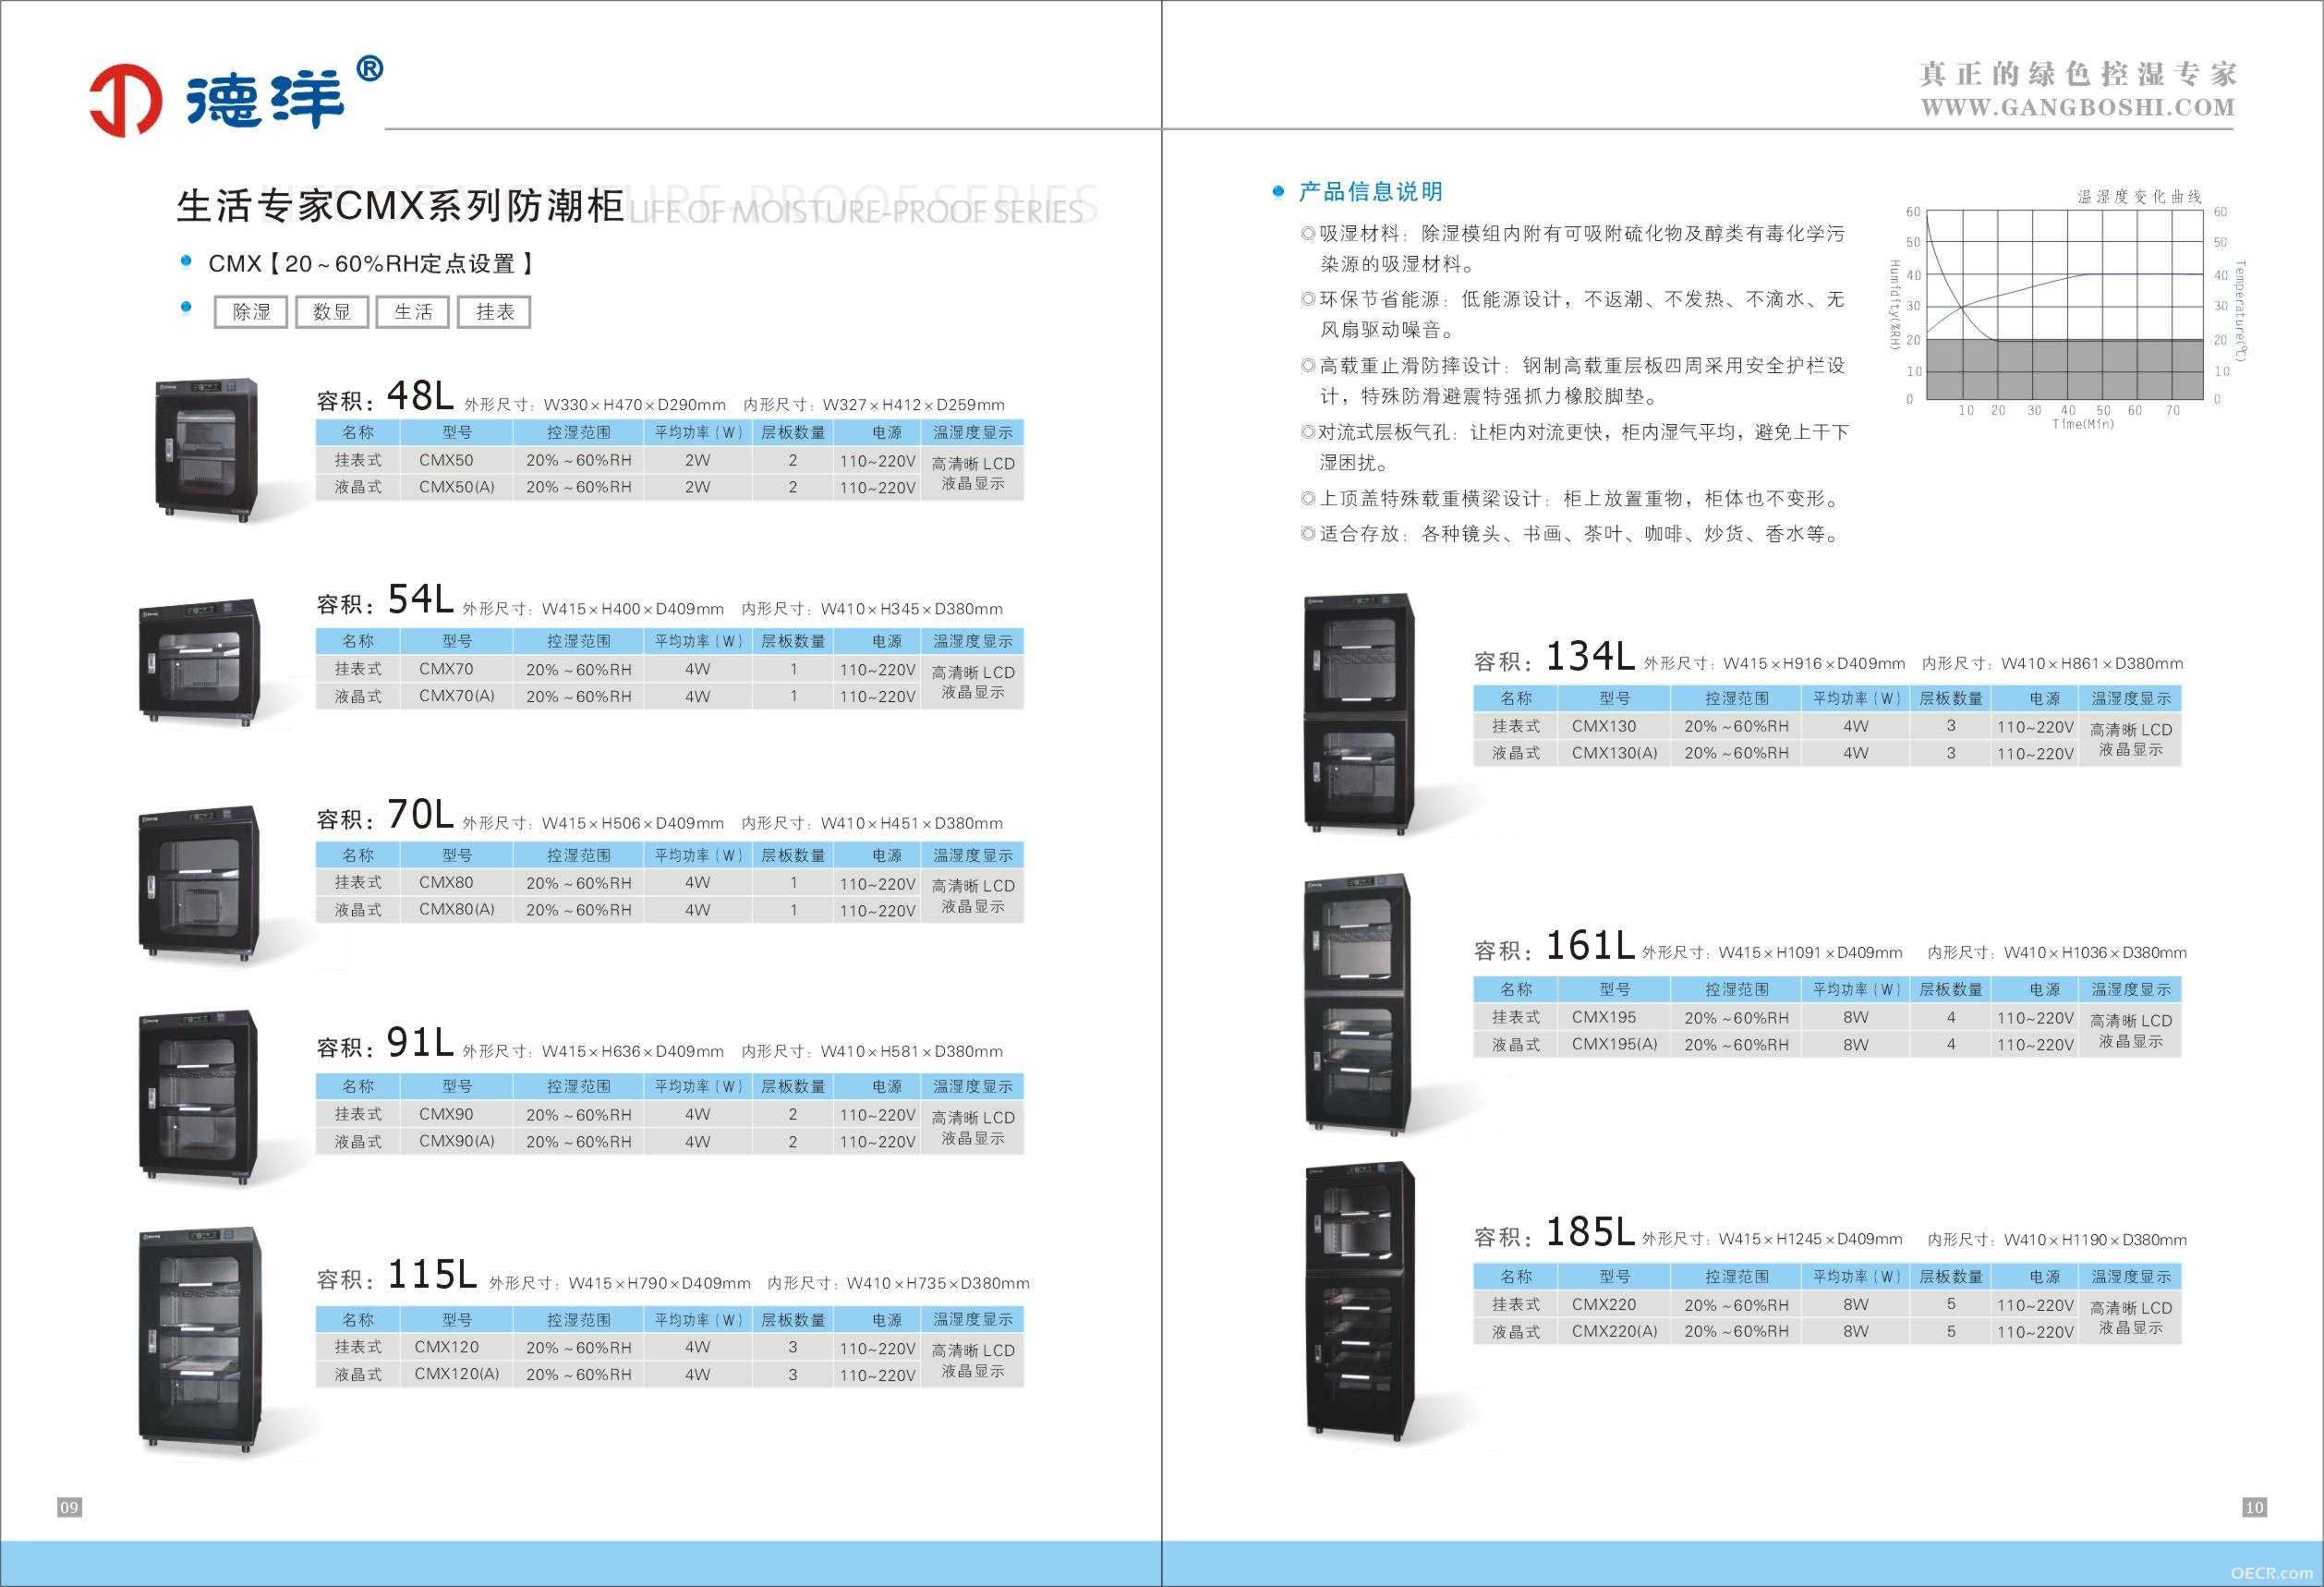Click the 容积 91L heading
This screenshot has width=2324, height=1587.
point(385,1044)
